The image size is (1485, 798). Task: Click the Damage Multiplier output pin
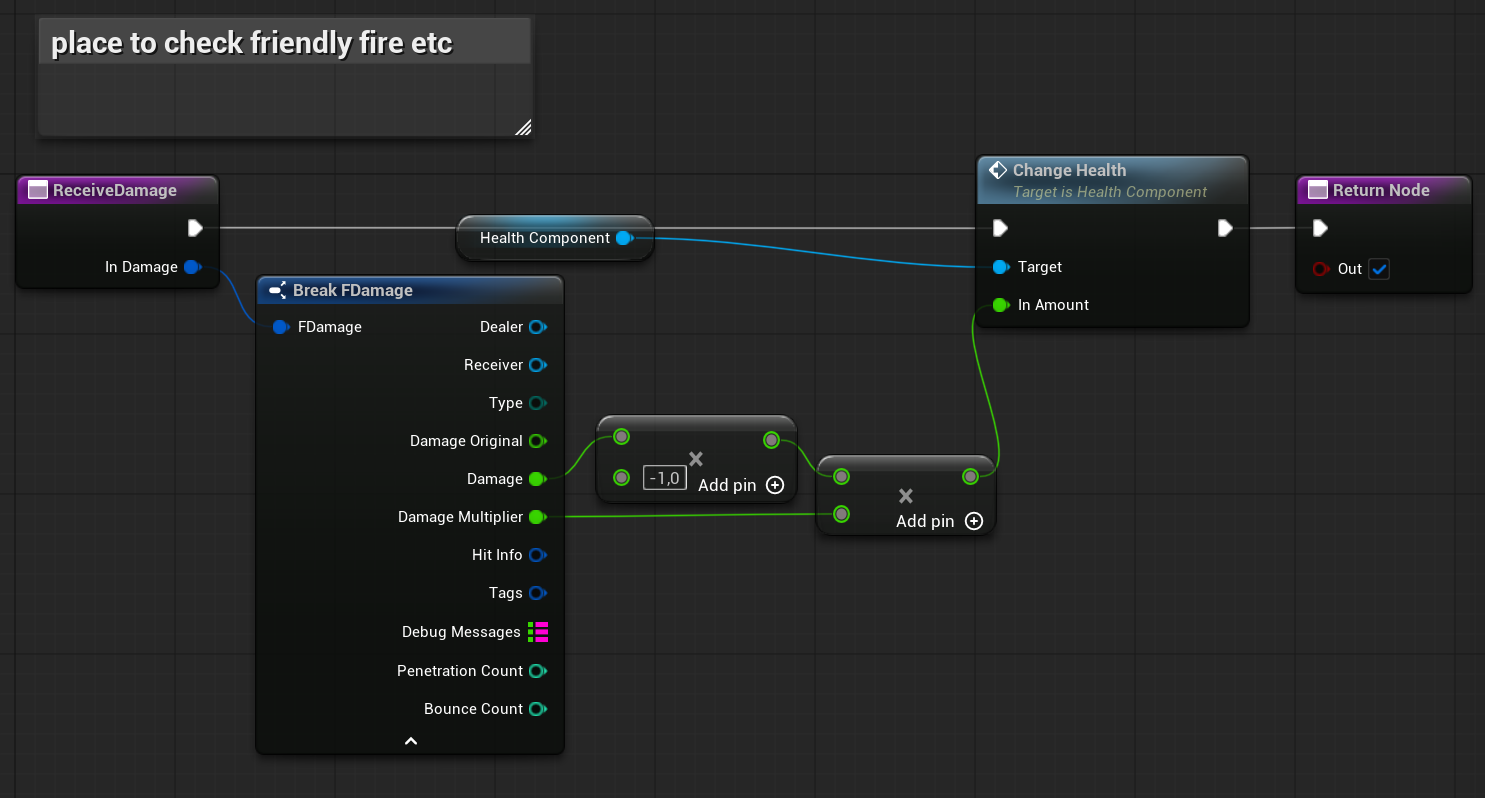tap(537, 517)
